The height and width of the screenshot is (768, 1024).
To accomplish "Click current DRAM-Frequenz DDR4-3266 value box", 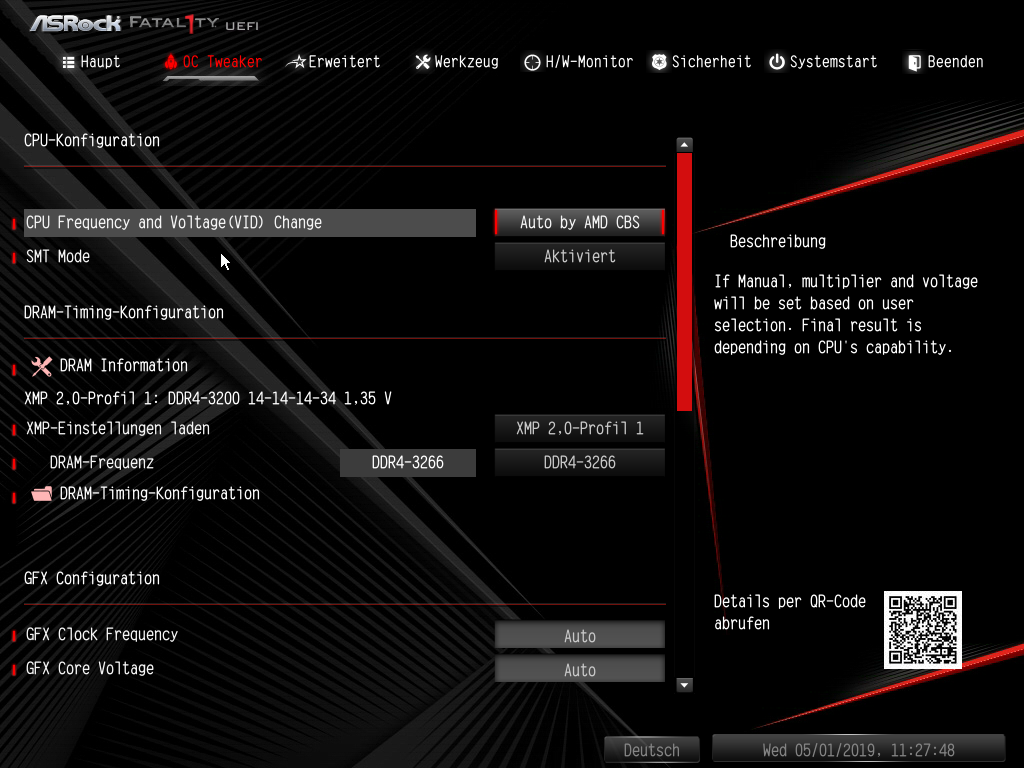I will pyautogui.click(x=408, y=463).
